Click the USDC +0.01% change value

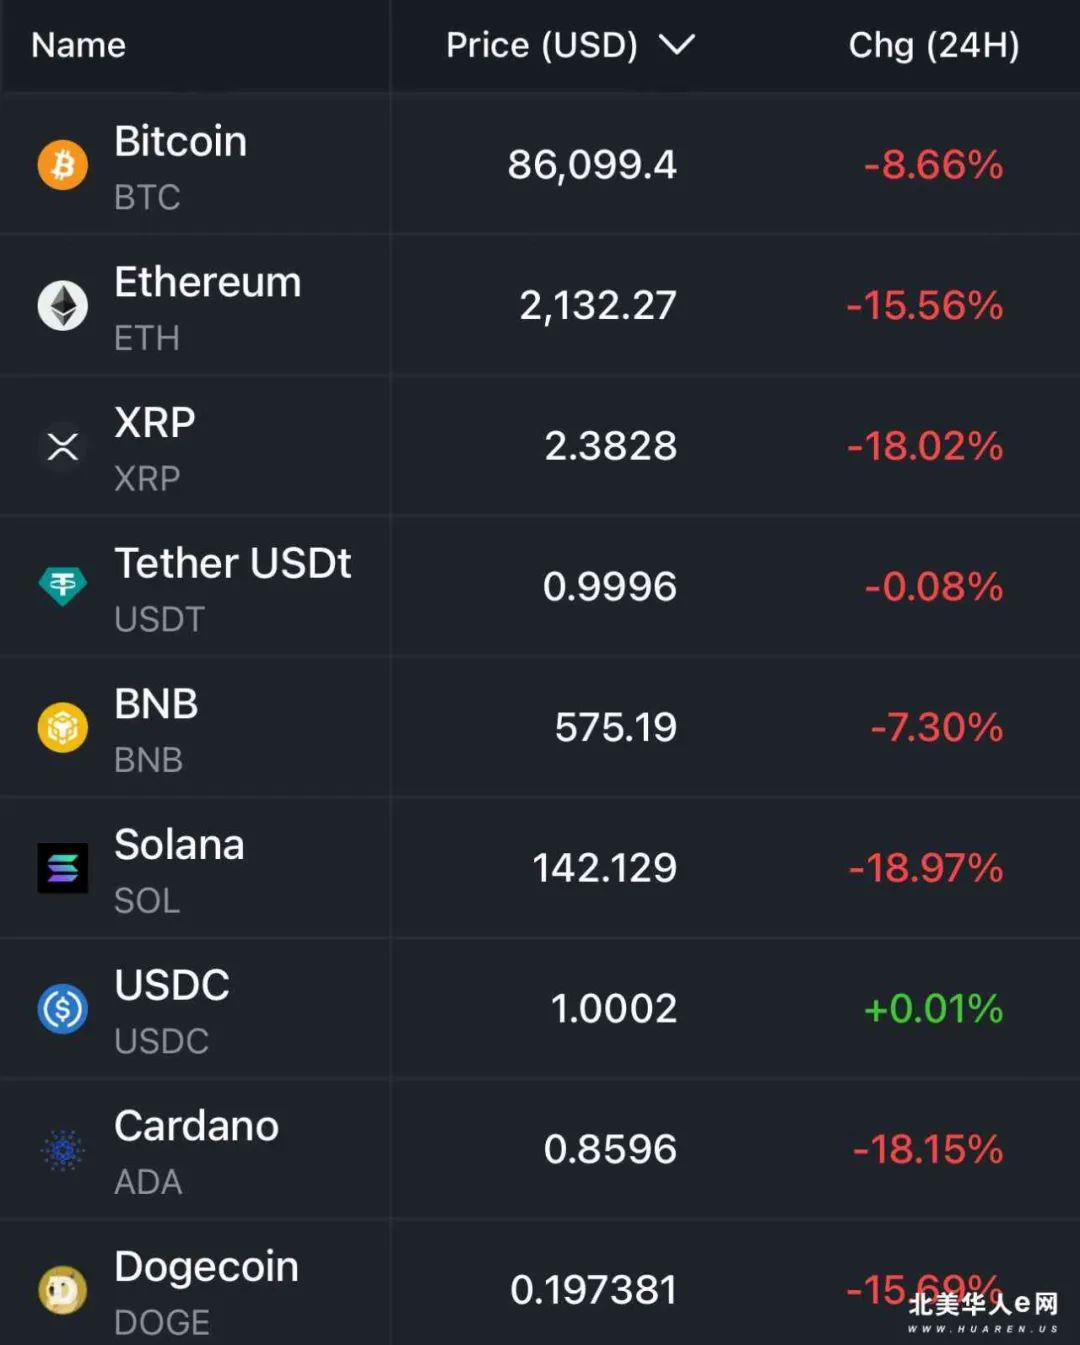coord(933,1009)
